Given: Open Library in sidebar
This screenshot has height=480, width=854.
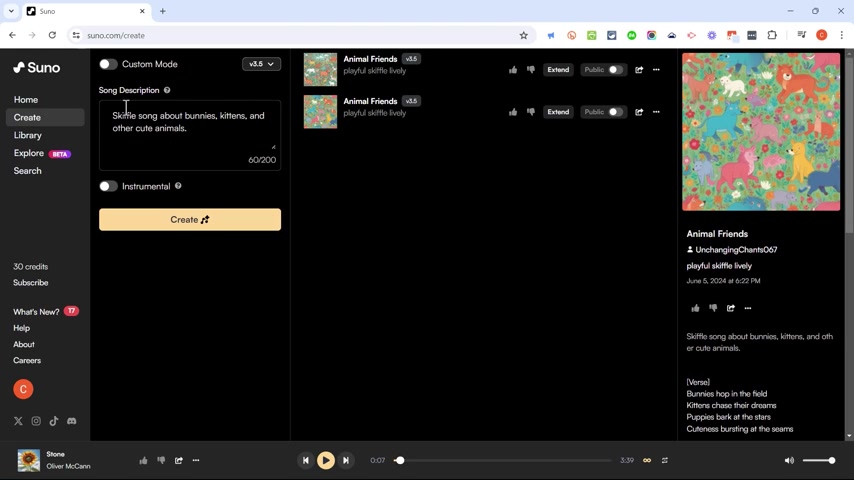Looking at the screenshot, I should pos(27,135).
